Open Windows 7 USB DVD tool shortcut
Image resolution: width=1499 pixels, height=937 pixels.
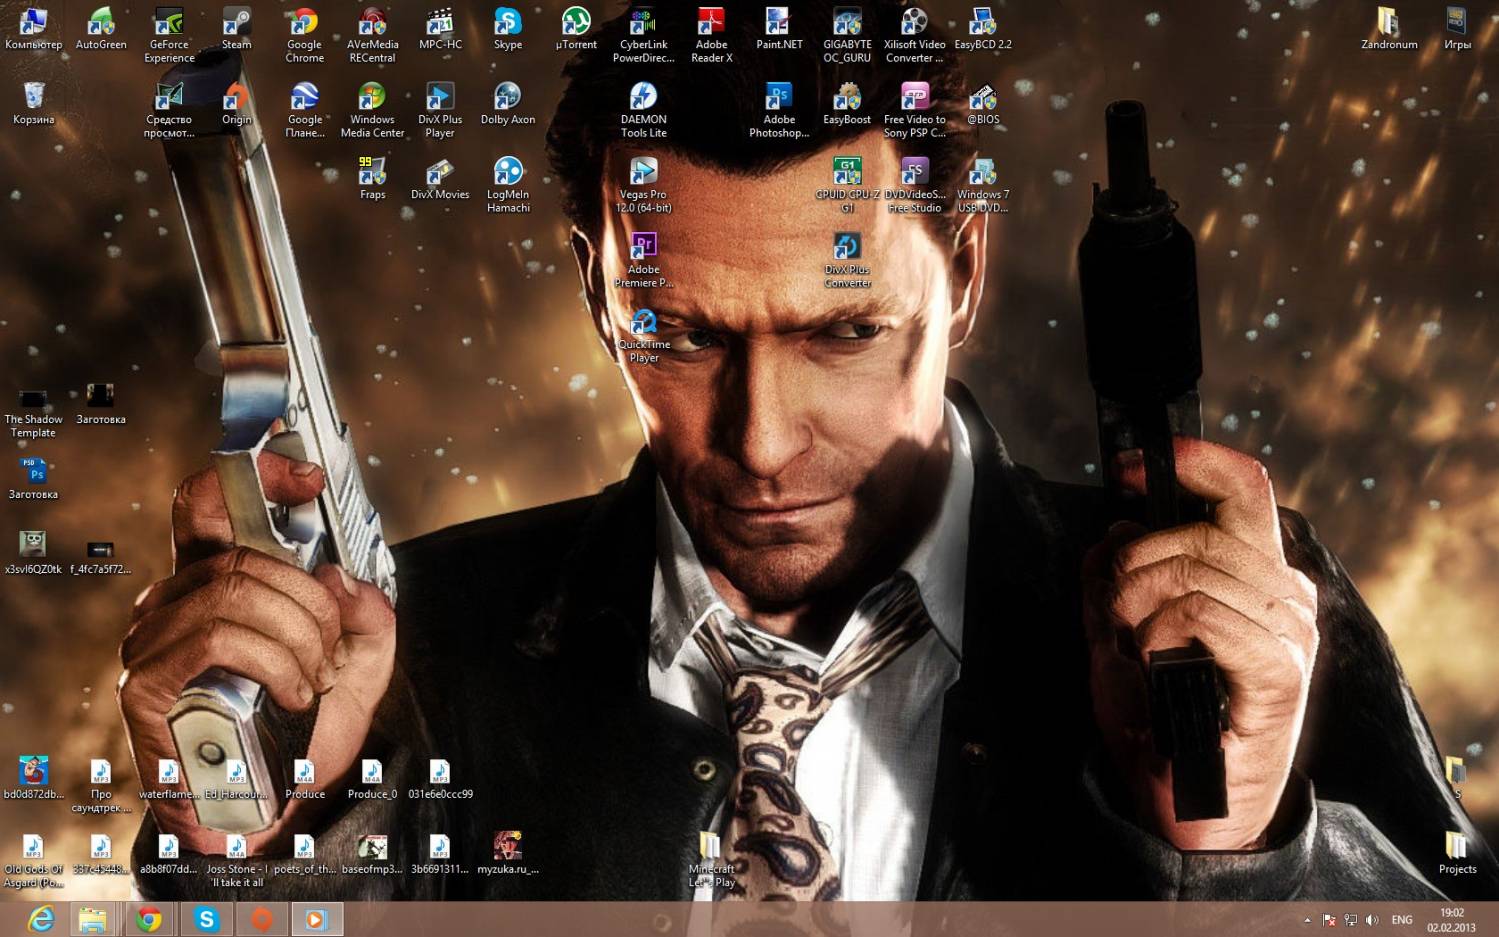(983, 185)
